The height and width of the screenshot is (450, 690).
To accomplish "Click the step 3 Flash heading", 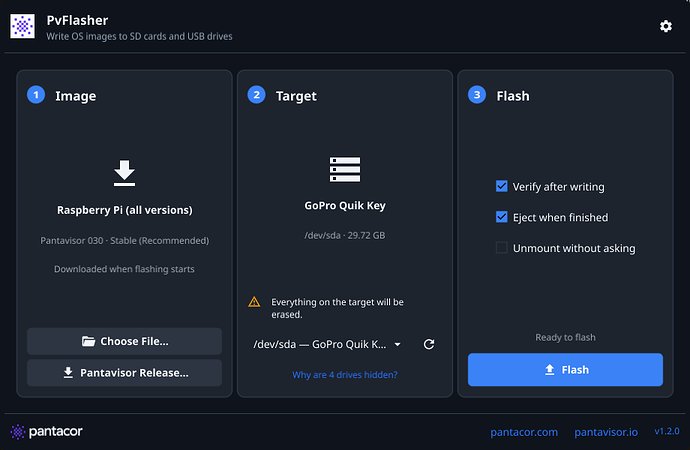I will coord(513,96).
